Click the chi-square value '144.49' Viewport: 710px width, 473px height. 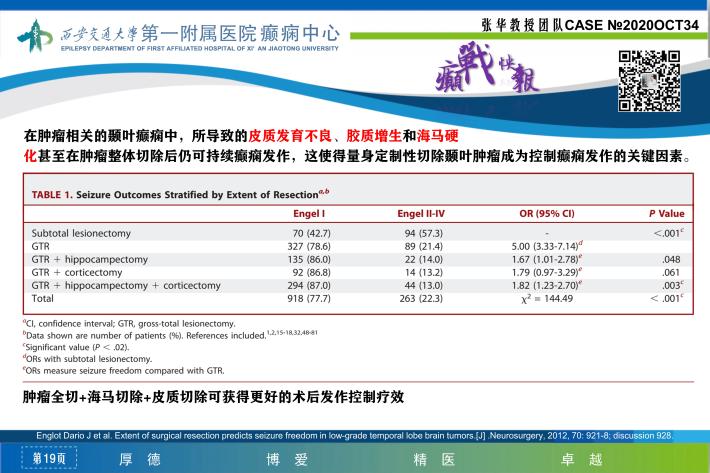(558, 299)
